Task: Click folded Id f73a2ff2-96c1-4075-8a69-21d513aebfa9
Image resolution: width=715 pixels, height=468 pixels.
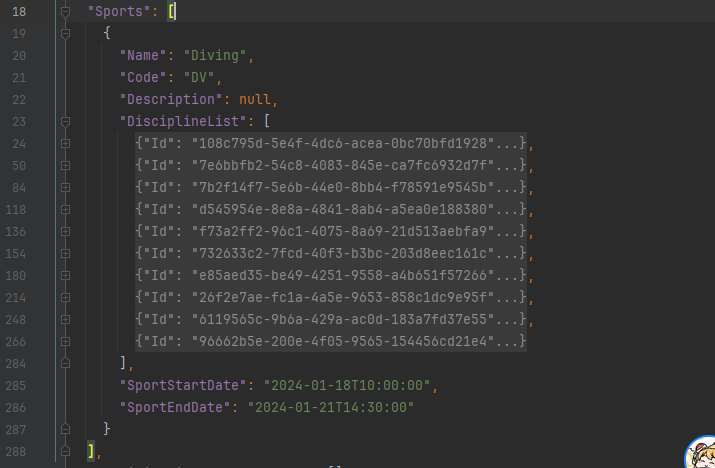Action: [x=331, y=231]
